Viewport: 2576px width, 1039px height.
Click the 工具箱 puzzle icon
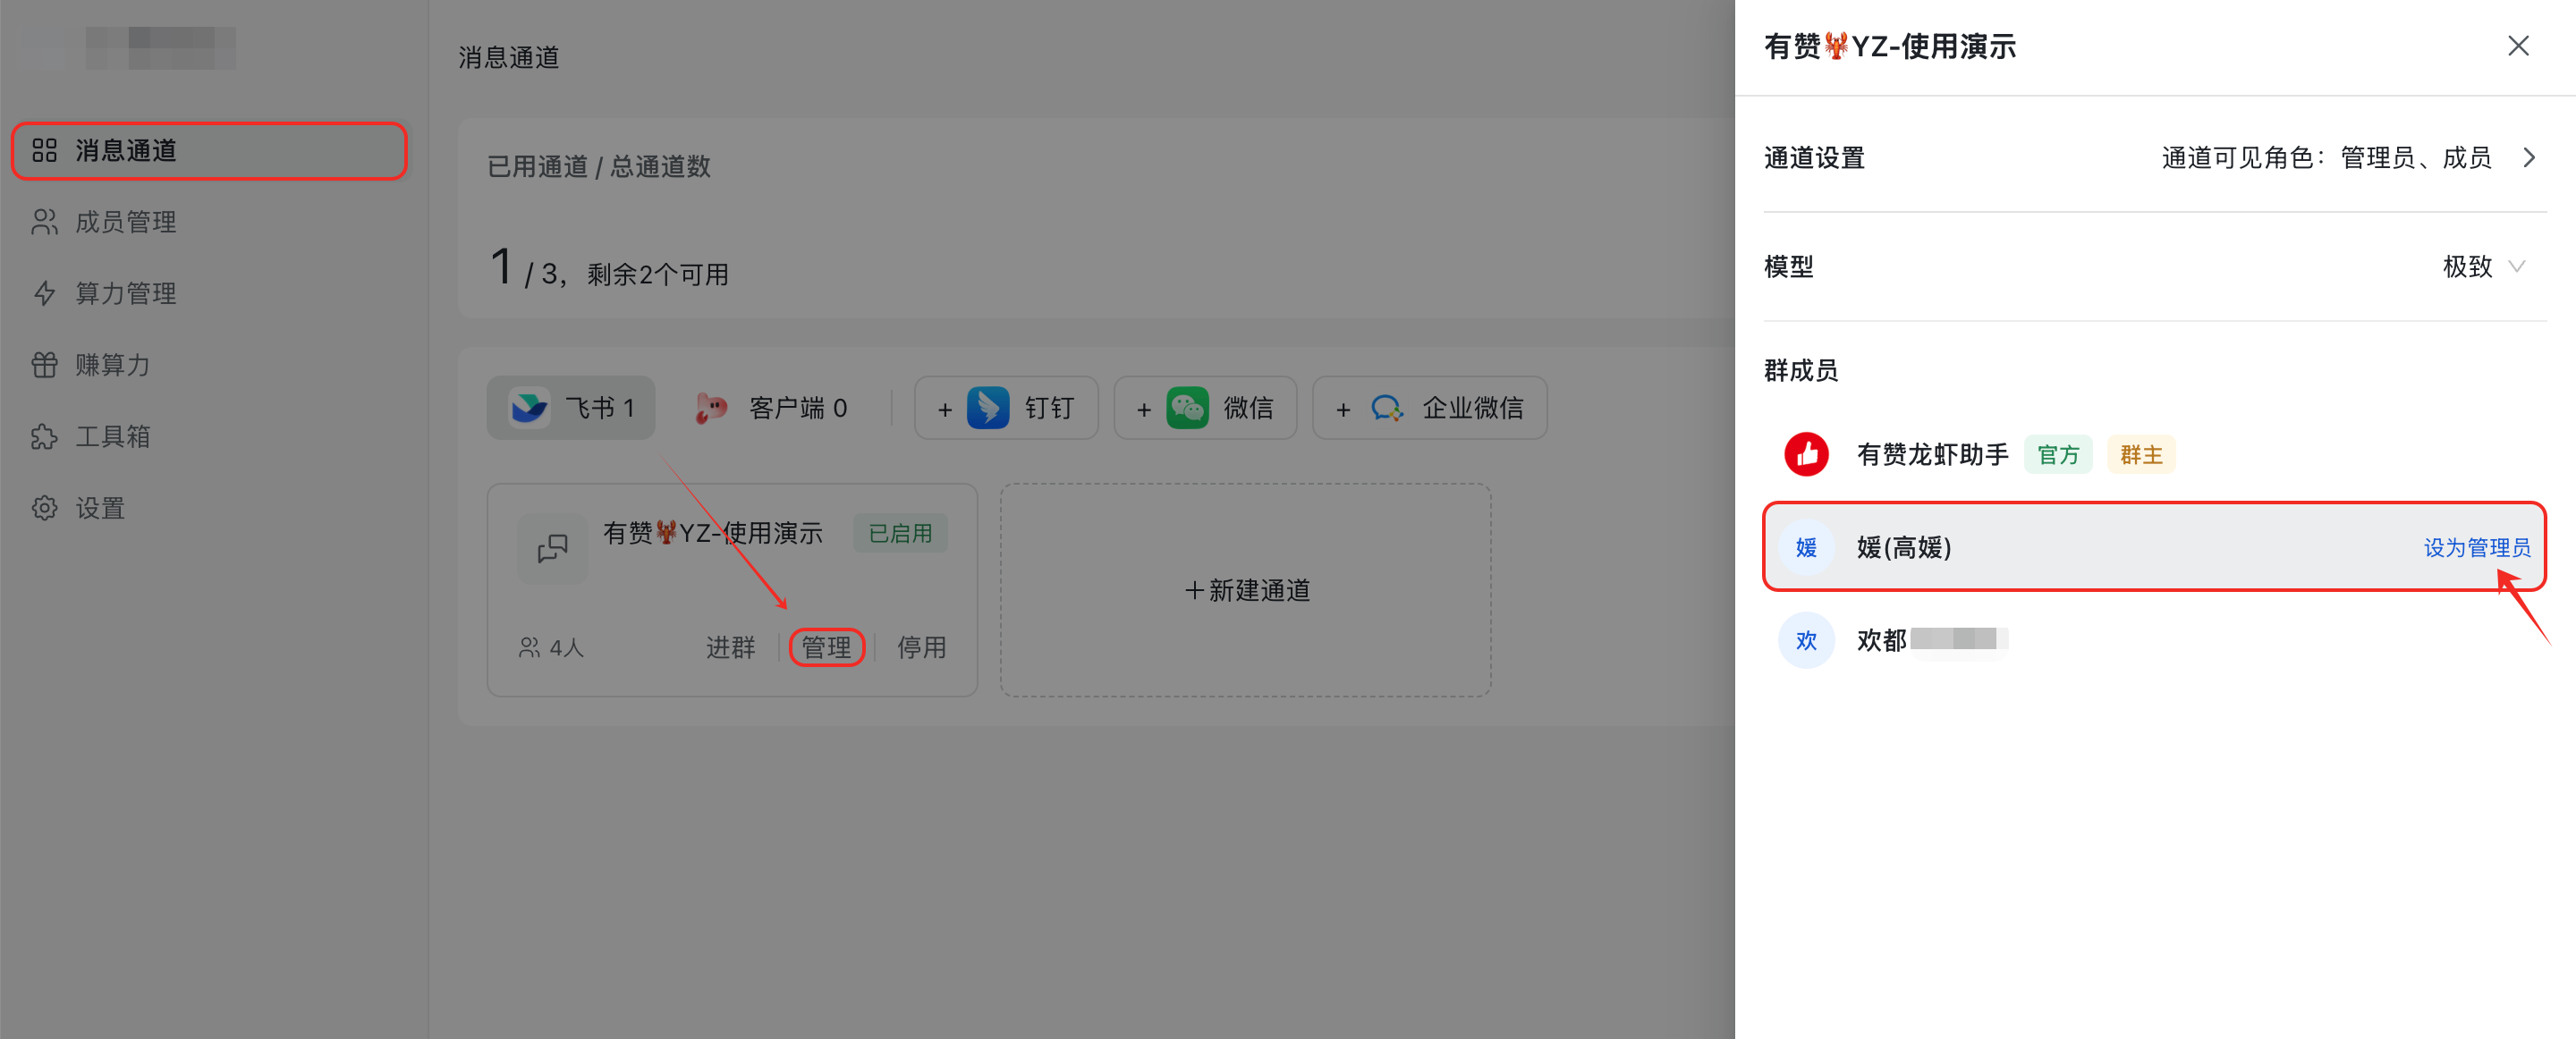pos(44,436)
